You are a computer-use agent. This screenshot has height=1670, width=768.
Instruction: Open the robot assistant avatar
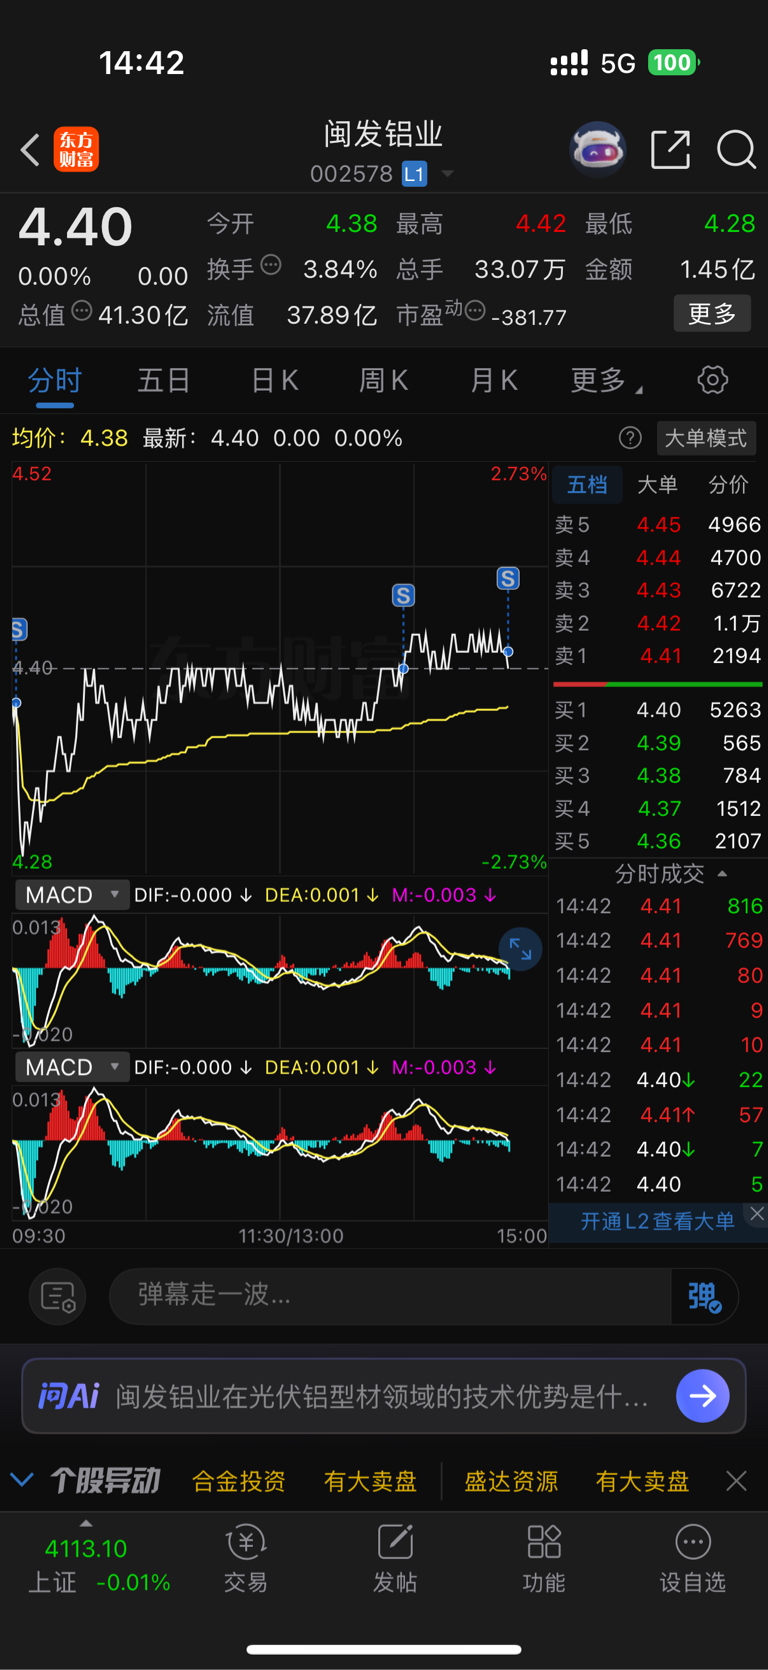[597, 150]
